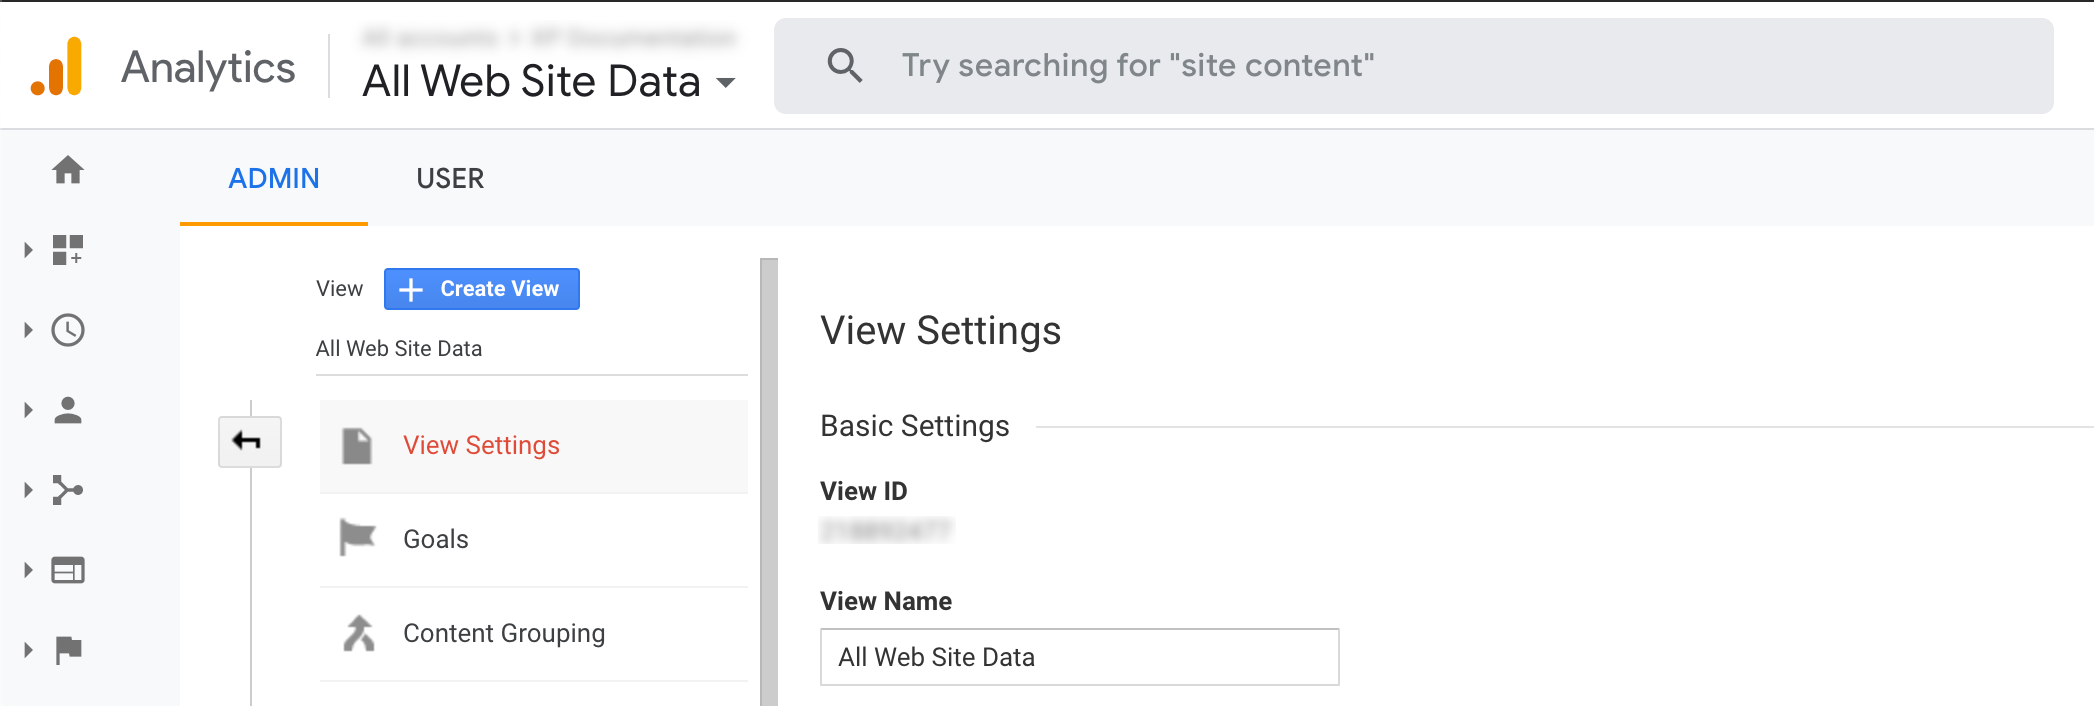Open Realtime reports clock icon
This screenshot has width=2094, height=706.
pos(68,330)
